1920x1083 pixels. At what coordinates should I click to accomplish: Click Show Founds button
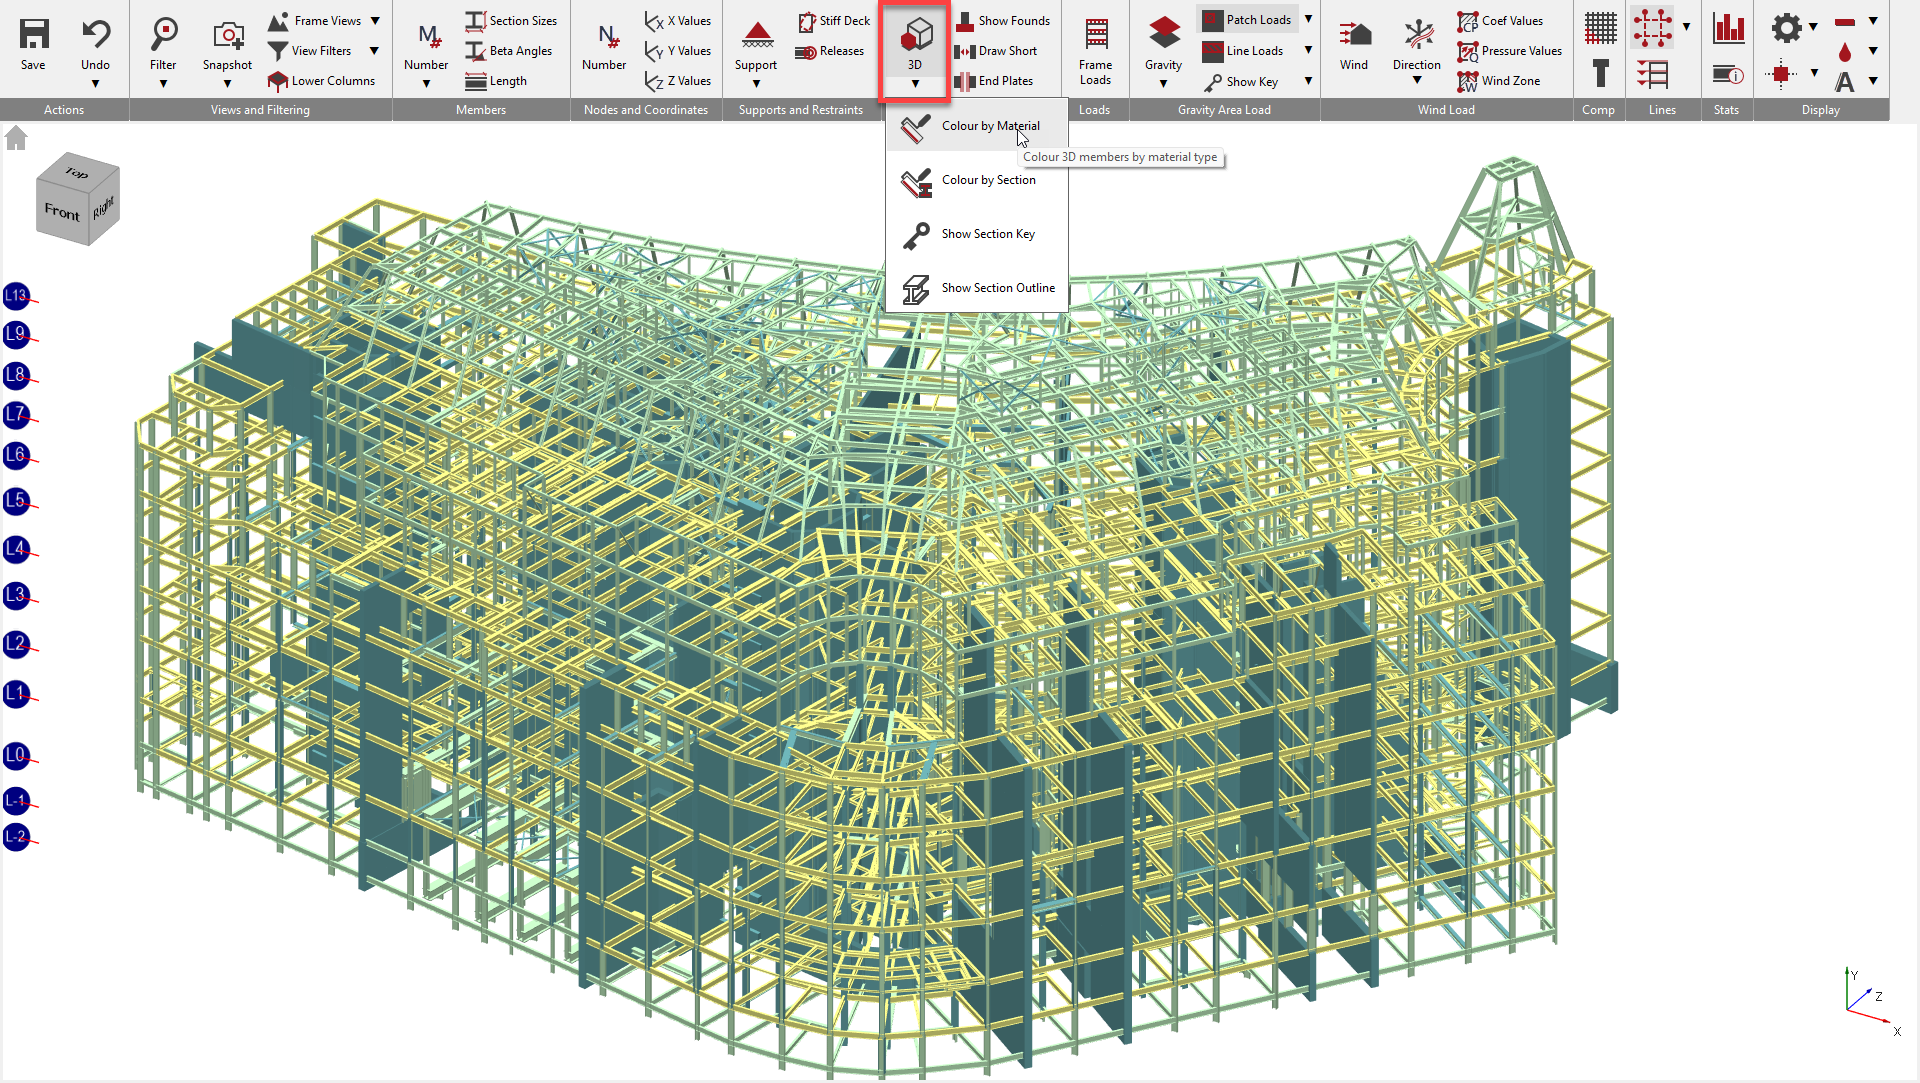click(x=1002, y=21)
